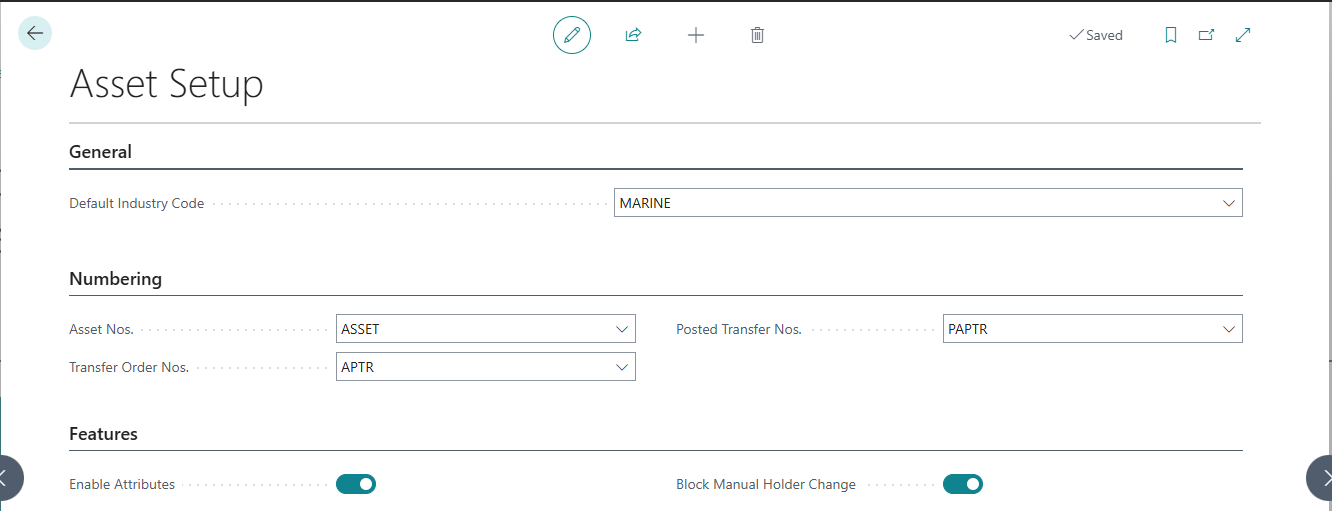The height and width of the screenshot is (511, 1332).
Task: Click the Asset Nos. text field
Action: [x=470, y=329]
